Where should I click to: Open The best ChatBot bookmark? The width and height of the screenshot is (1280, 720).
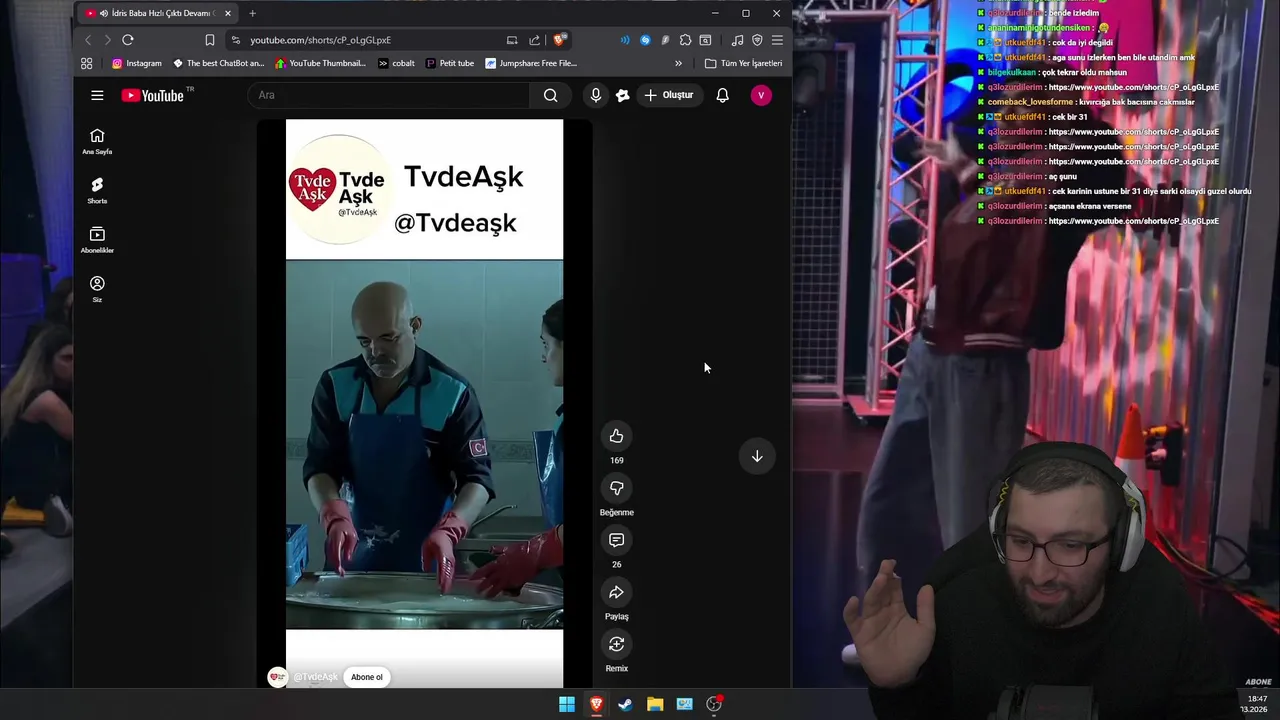219,63
